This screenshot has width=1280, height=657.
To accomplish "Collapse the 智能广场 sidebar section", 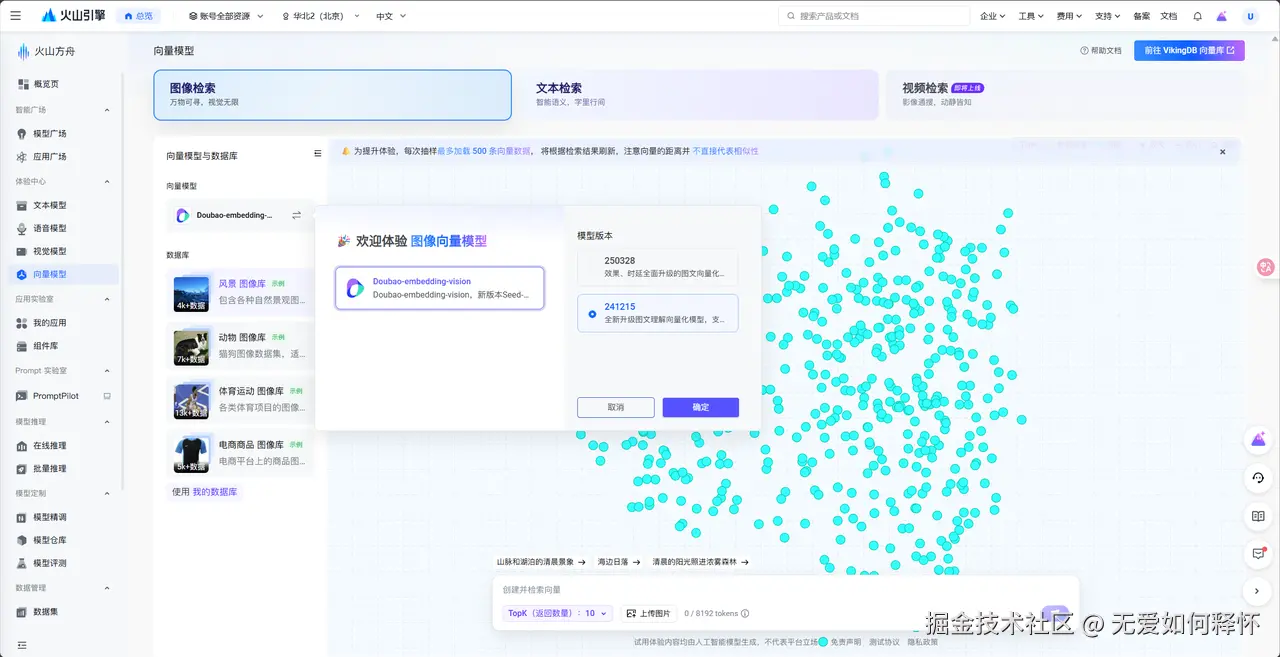I will (107, 110).
